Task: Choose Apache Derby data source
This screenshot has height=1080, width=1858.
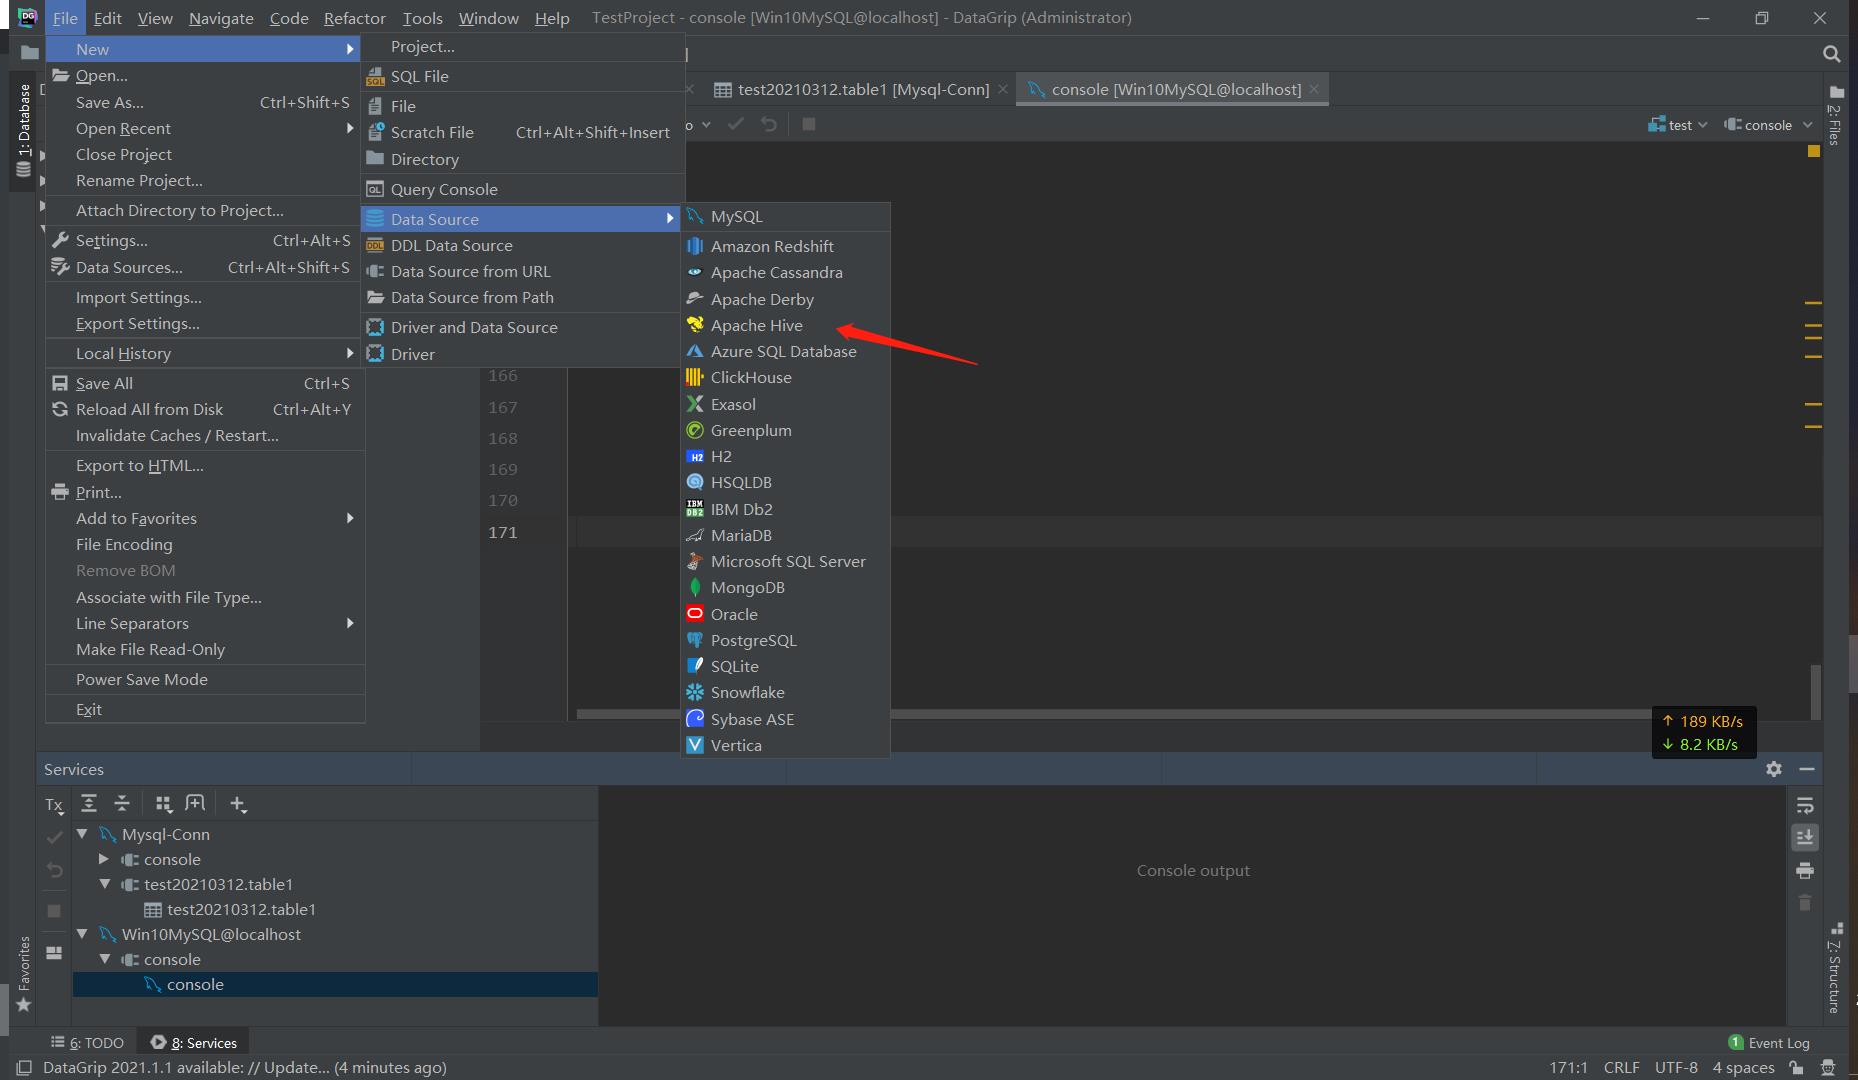Action: [785, 299]
